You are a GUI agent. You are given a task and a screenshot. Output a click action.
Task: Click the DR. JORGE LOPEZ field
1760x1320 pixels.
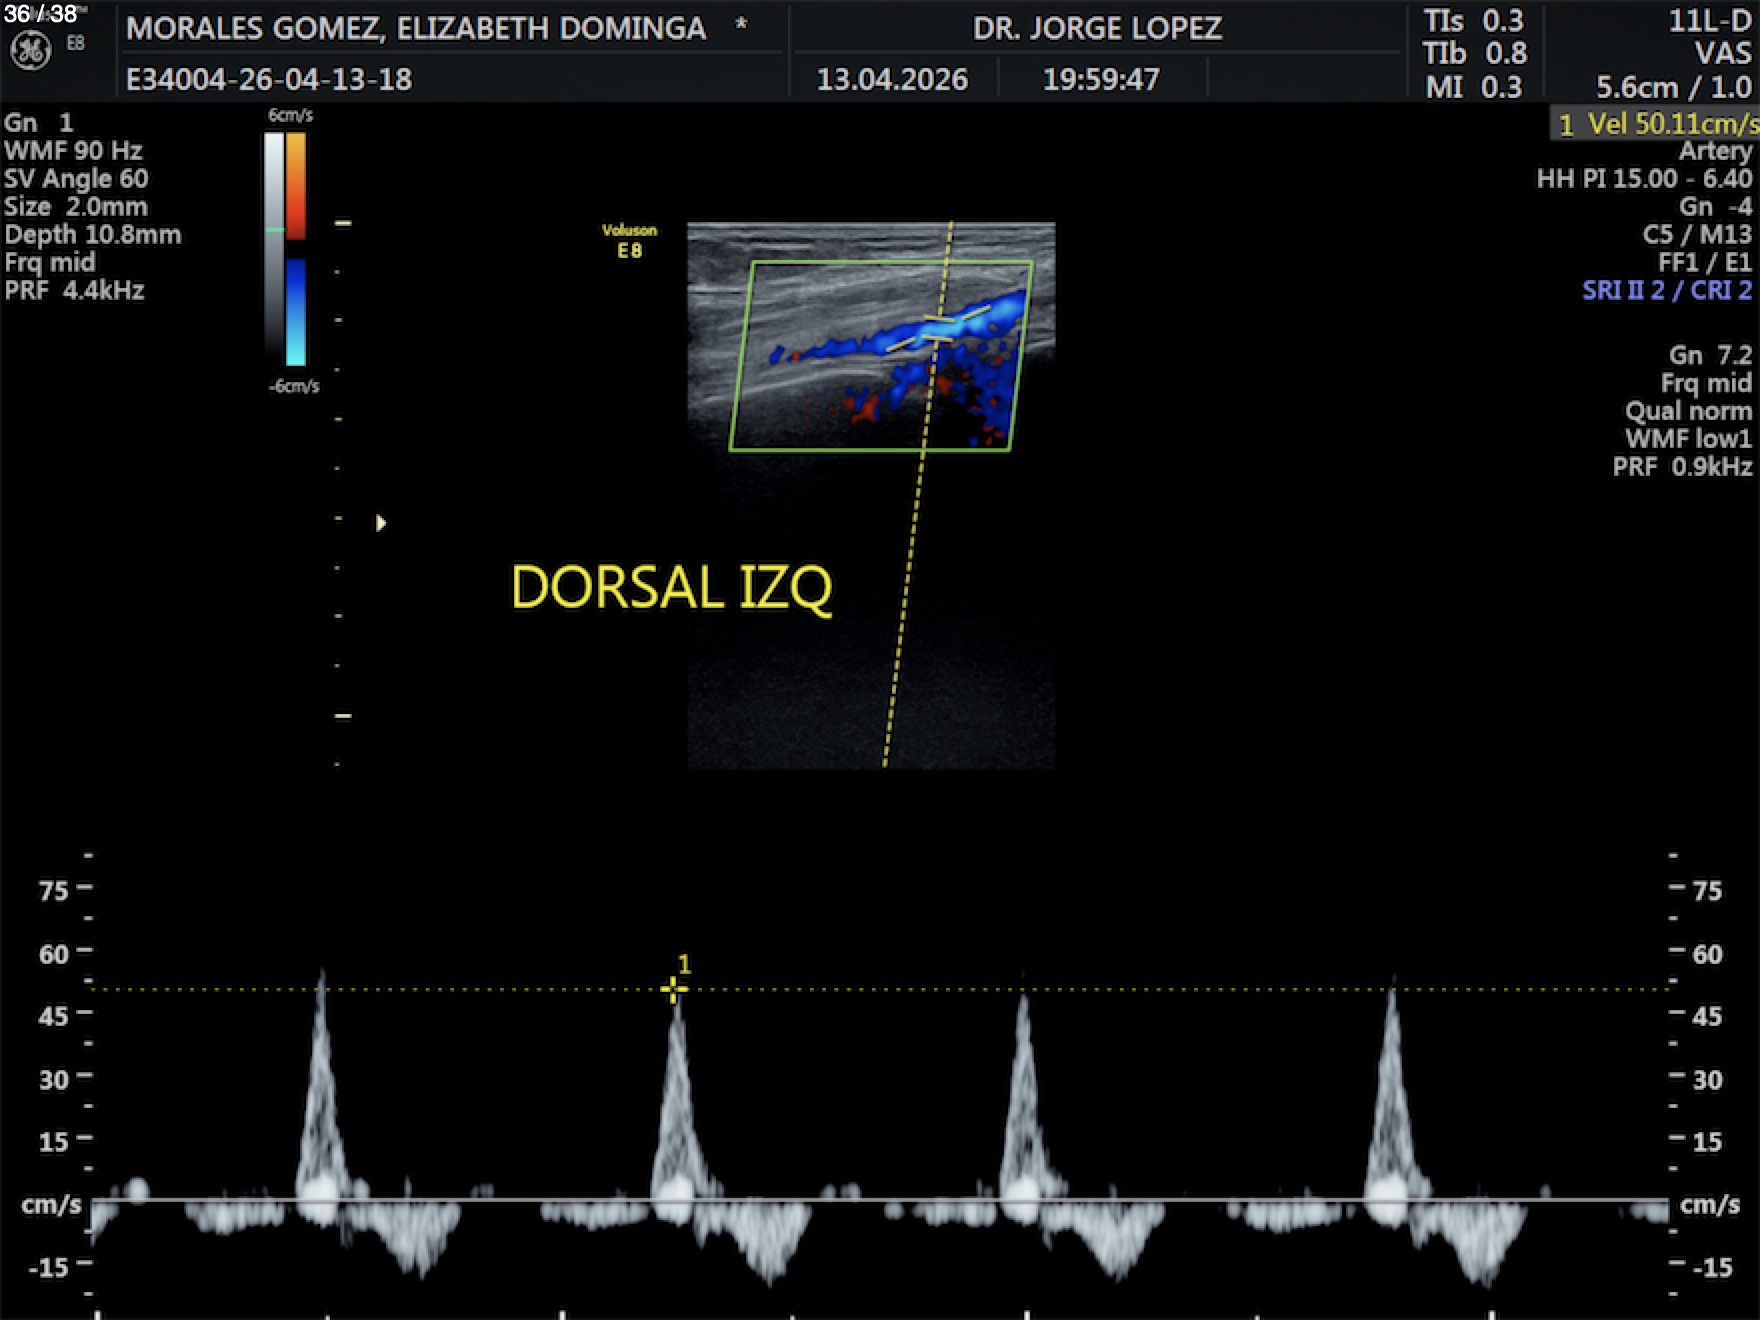click(1097, 28)
